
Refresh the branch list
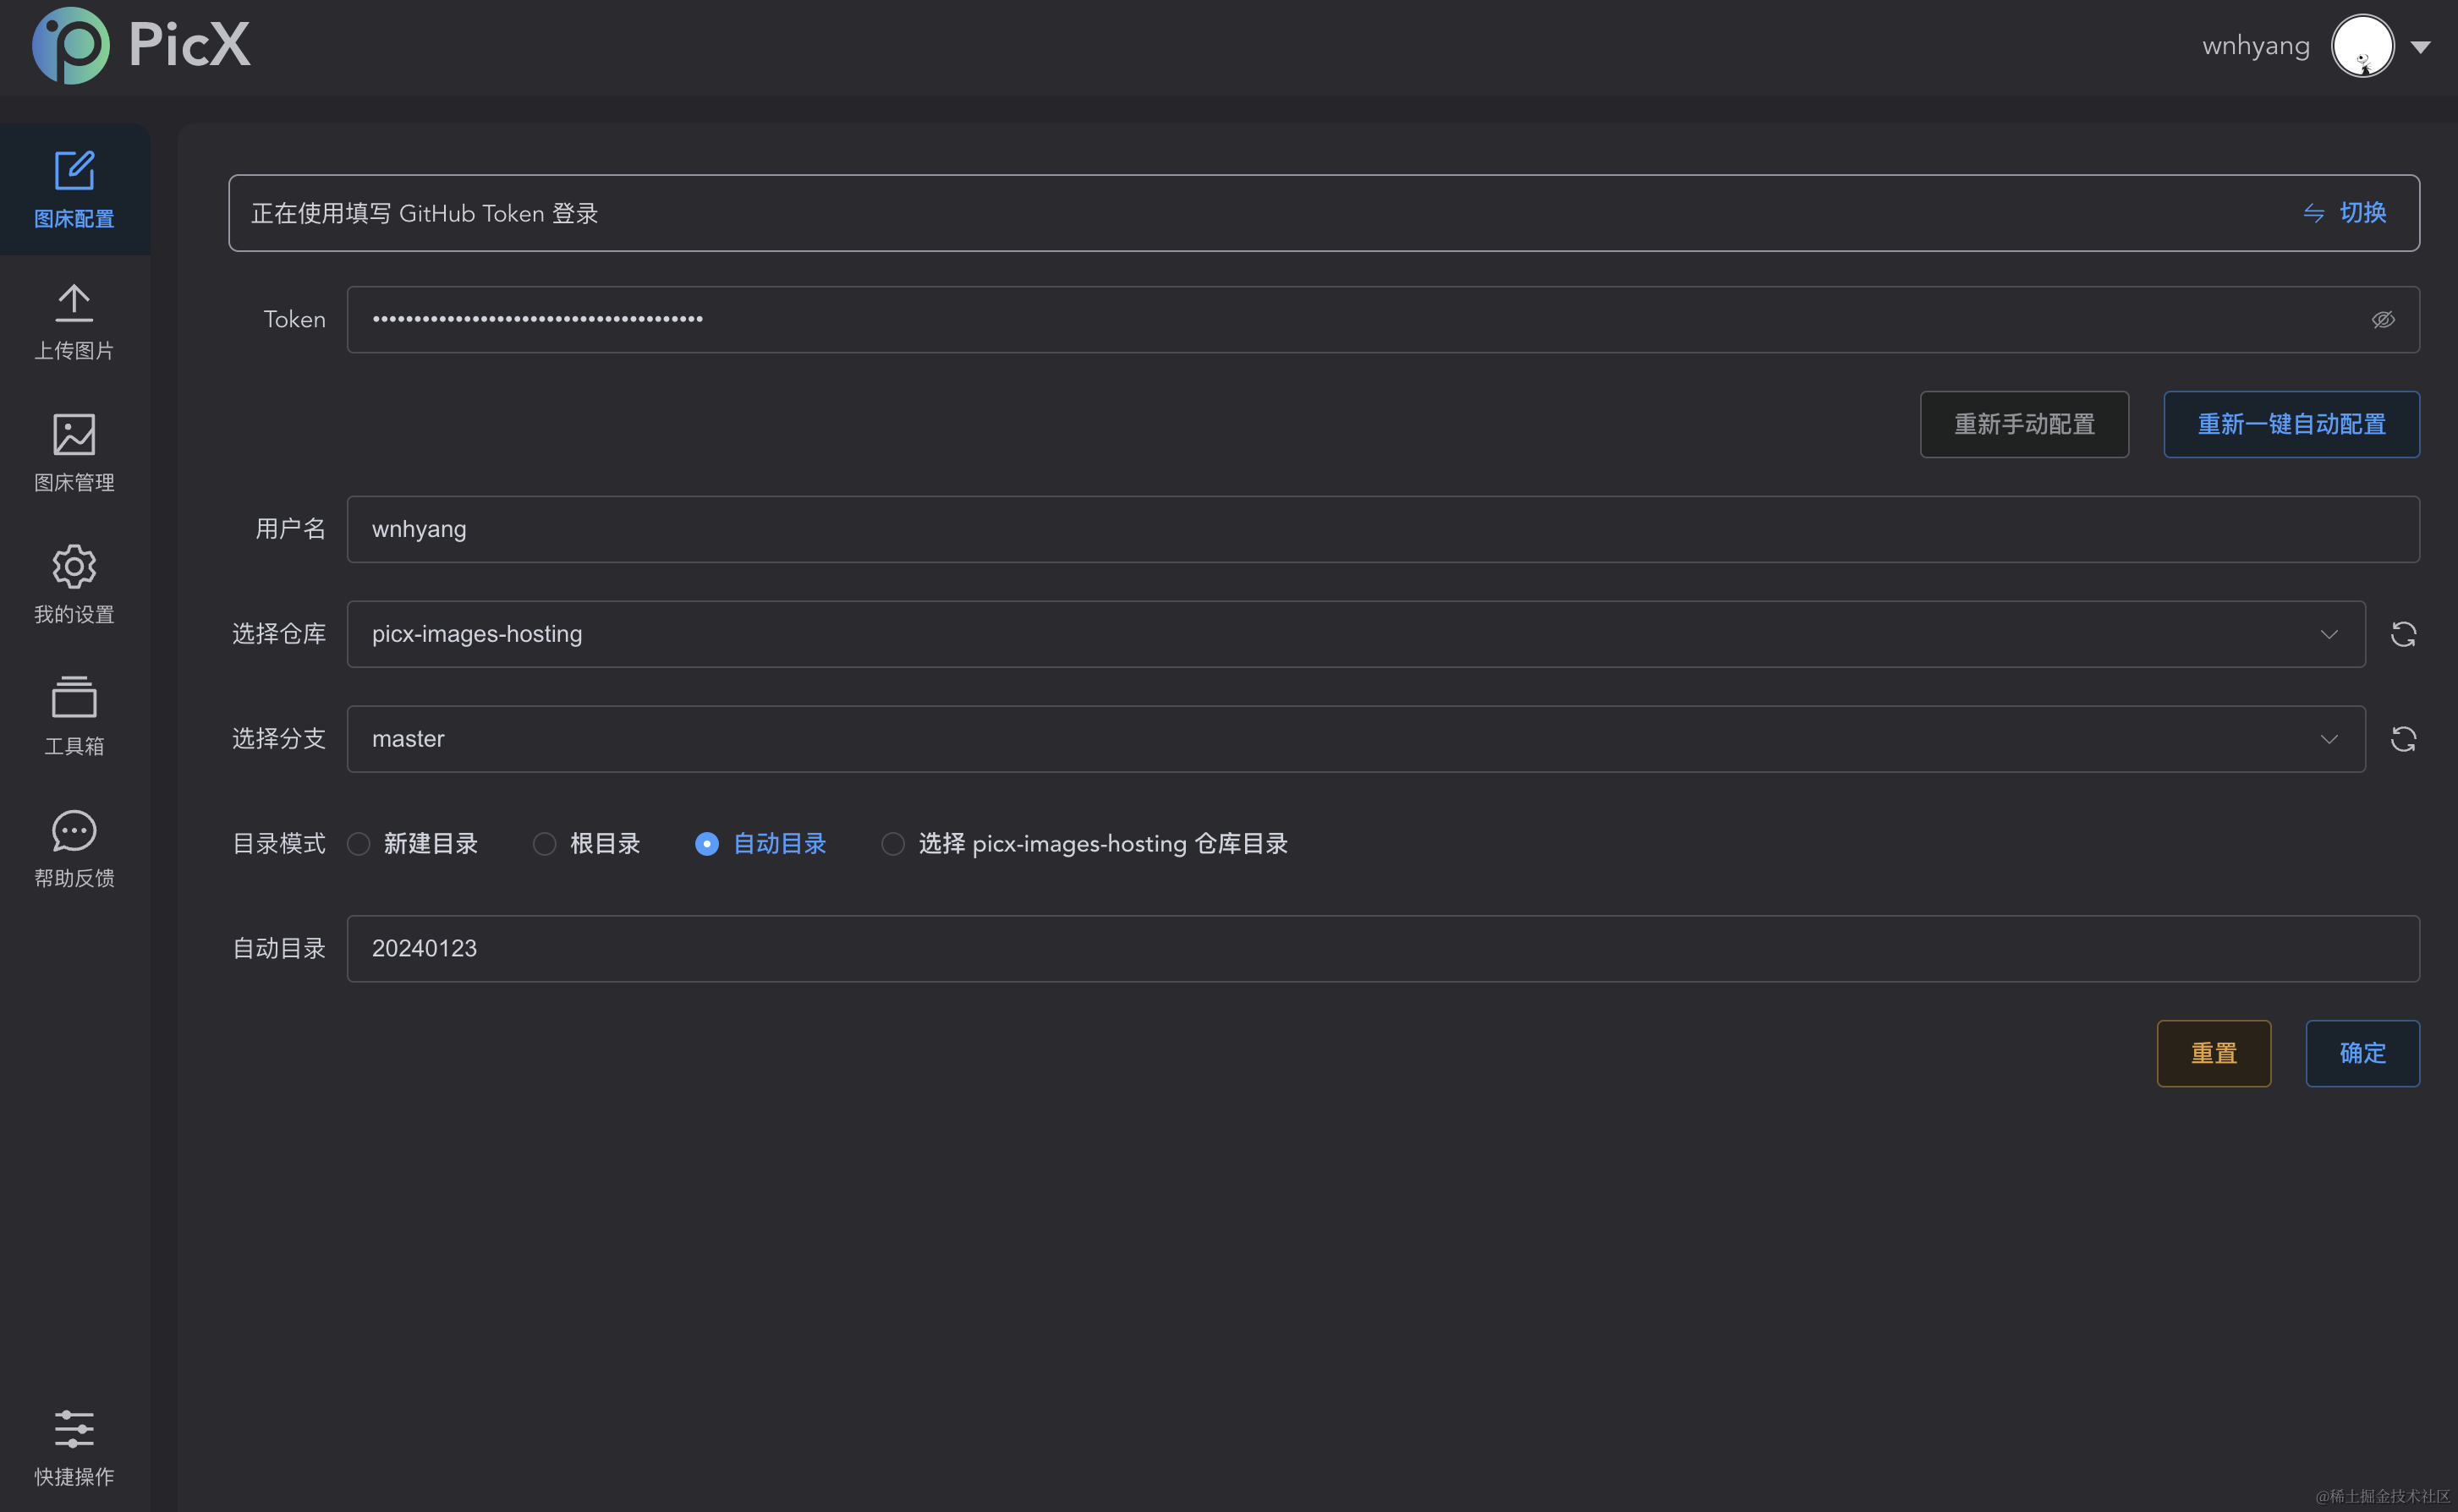pos(2403,739)
